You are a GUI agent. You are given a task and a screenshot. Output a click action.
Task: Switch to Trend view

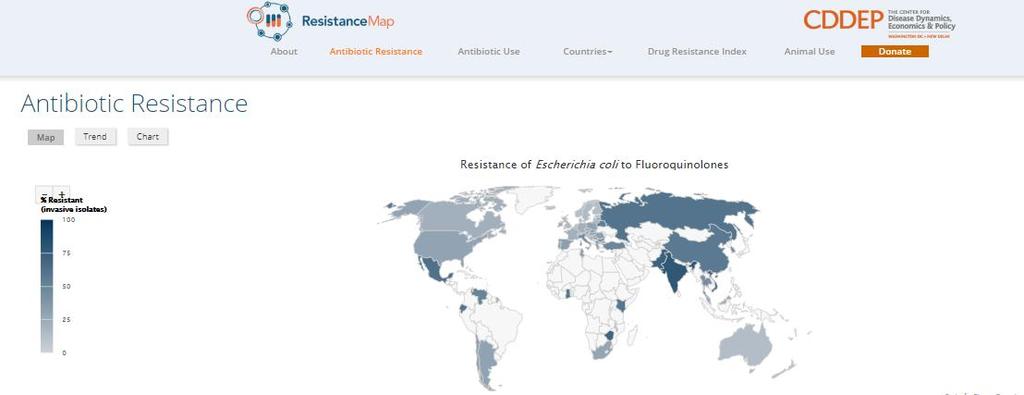95,136
